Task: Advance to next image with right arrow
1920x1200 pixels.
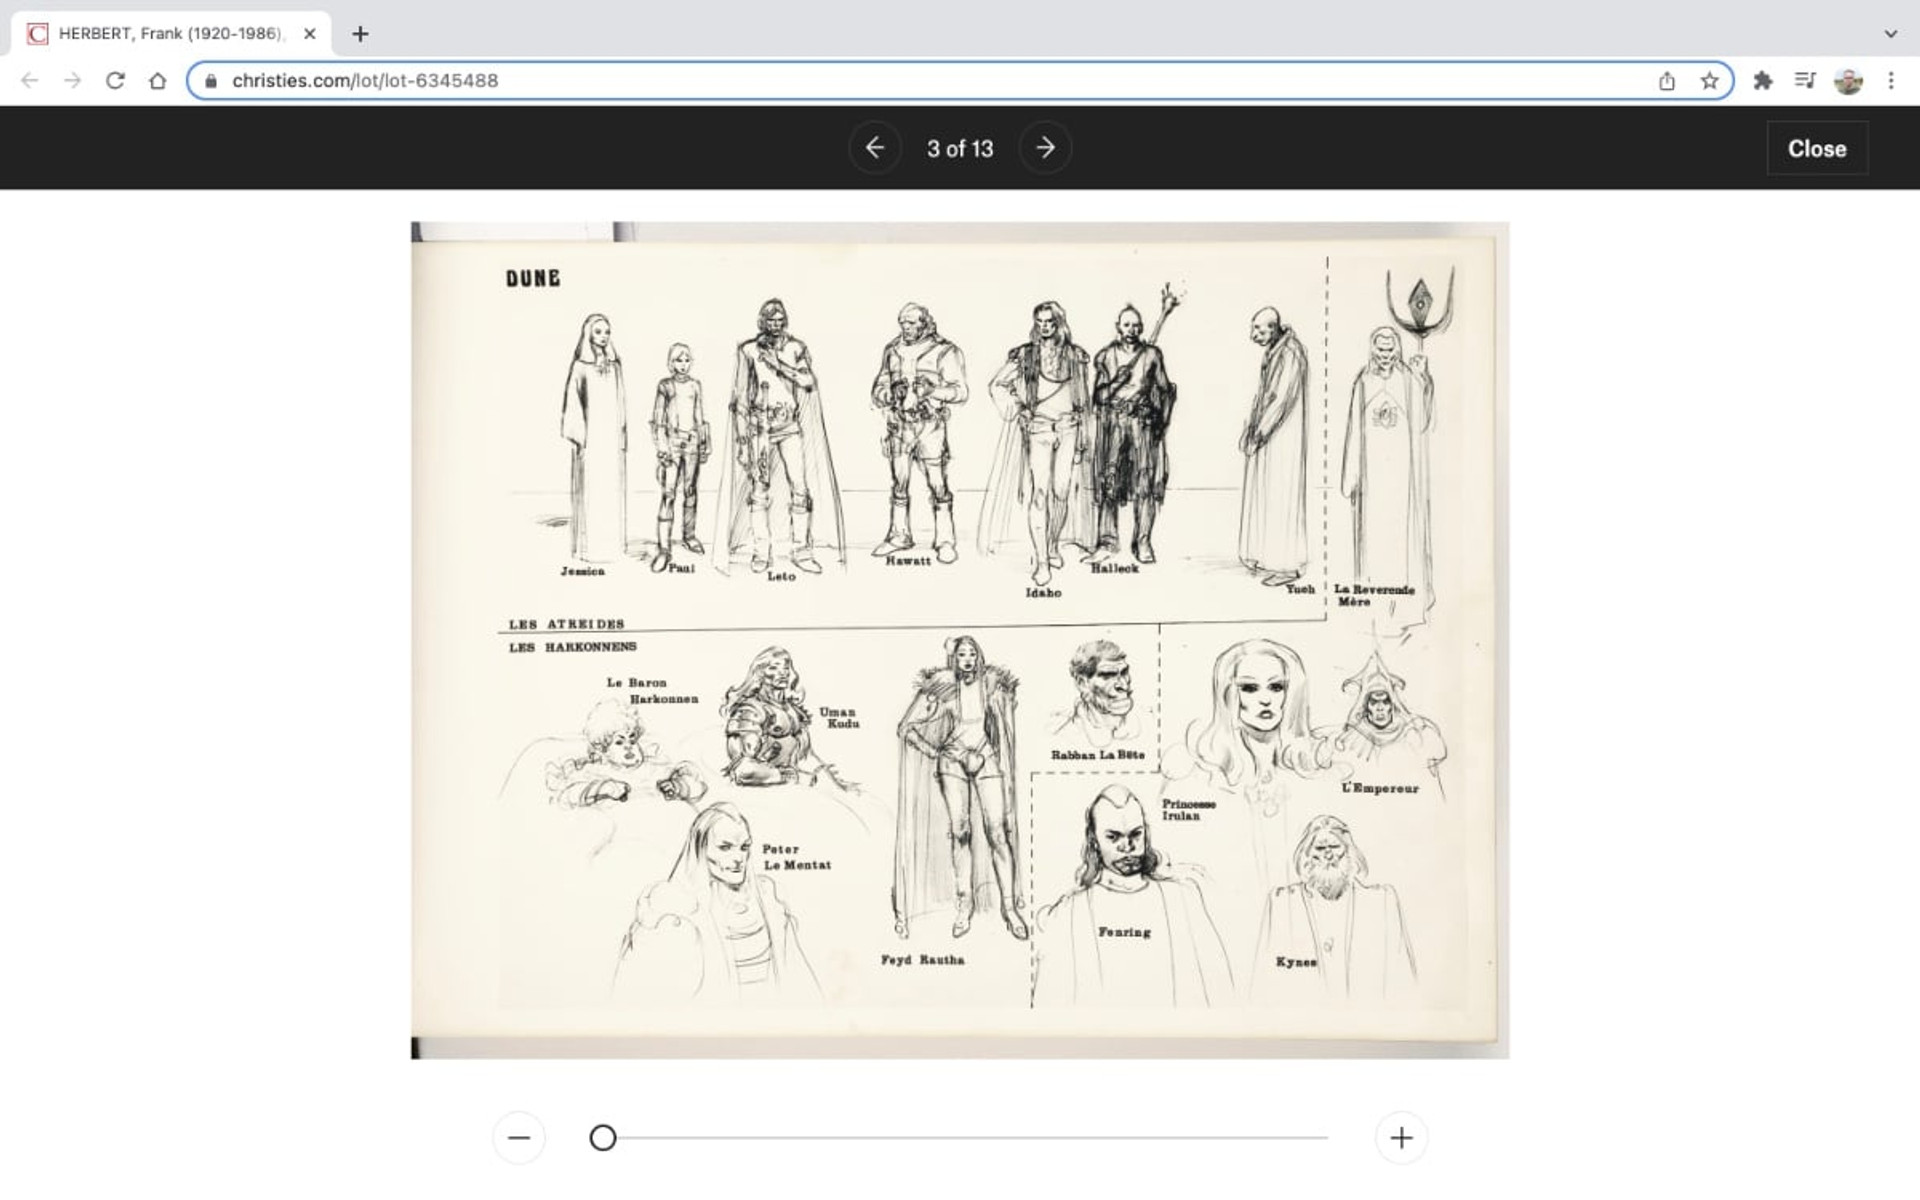Action: tap(1045, 148)
